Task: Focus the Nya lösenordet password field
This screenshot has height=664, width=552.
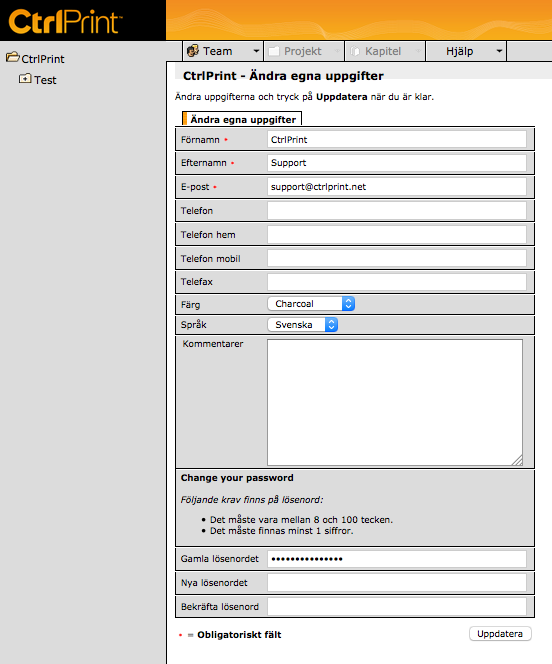Action: point(397,583)
